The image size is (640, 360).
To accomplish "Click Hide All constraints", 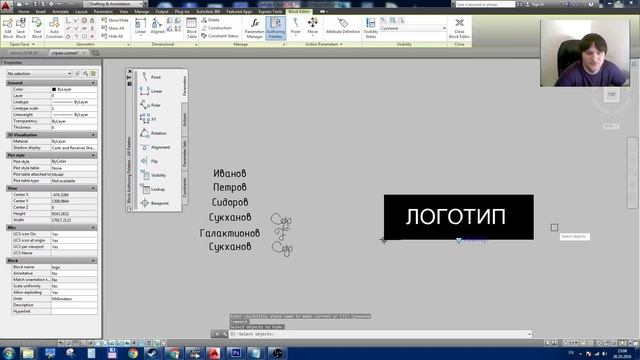I will 113,36.
